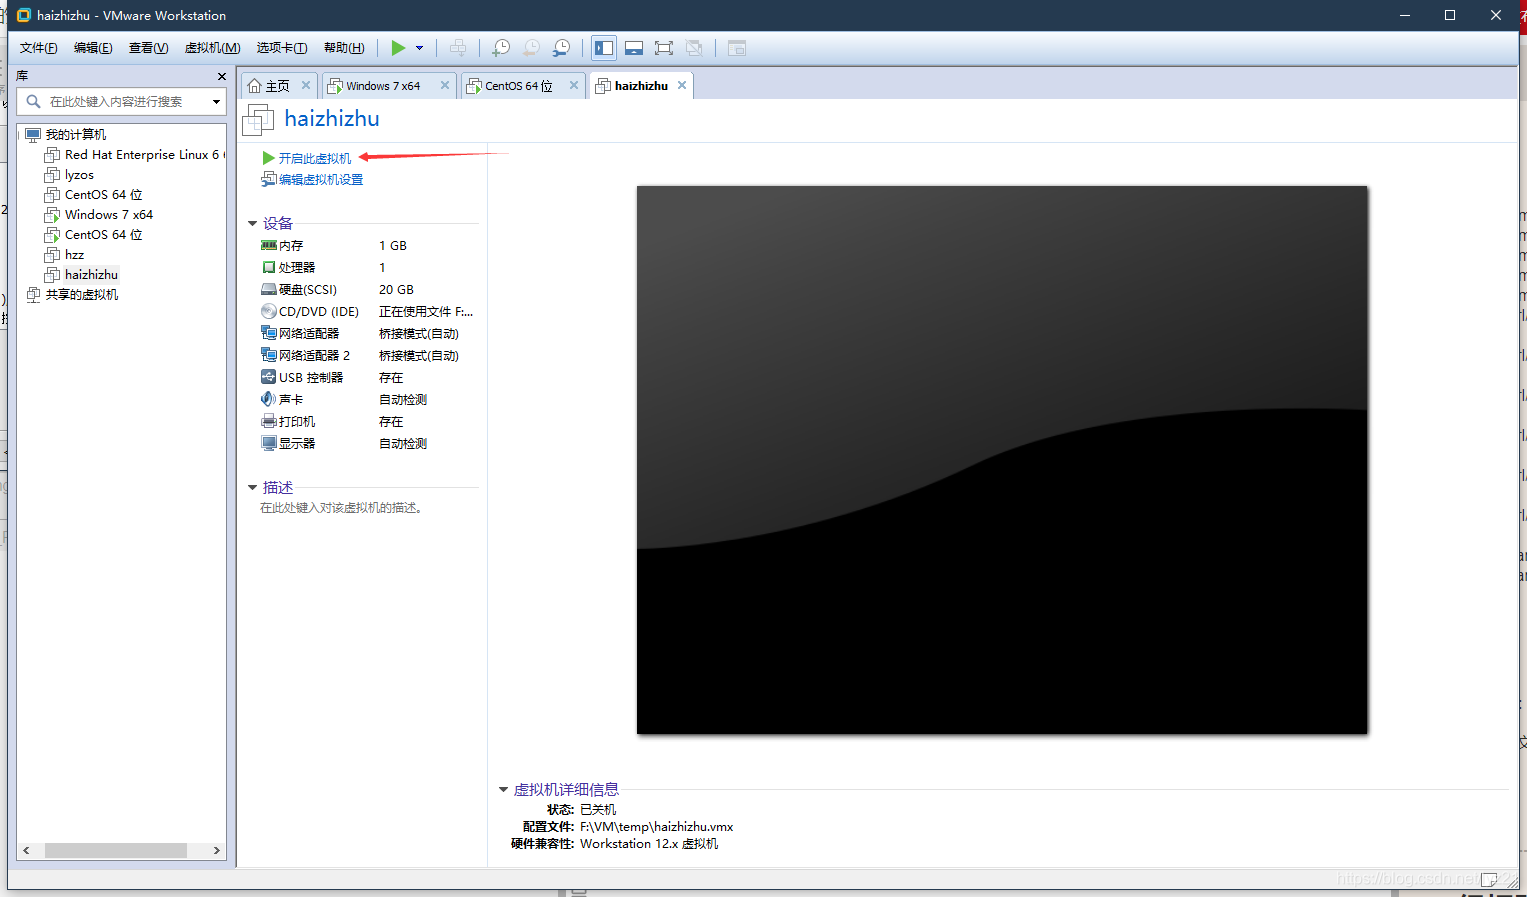Viewport: 1527px width, 897px height.
Task: Click the 处理器 processor device icon
Action: (x=268, y=268)
